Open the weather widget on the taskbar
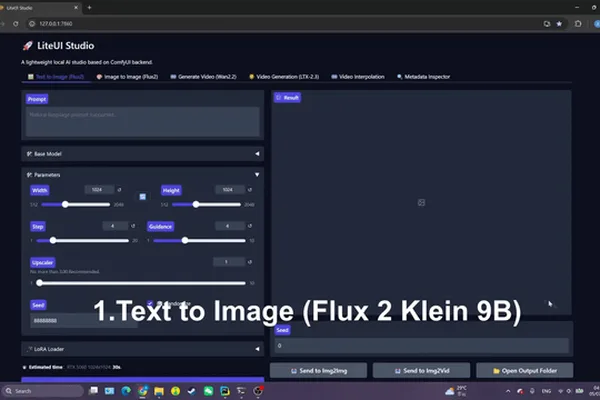 456,391
